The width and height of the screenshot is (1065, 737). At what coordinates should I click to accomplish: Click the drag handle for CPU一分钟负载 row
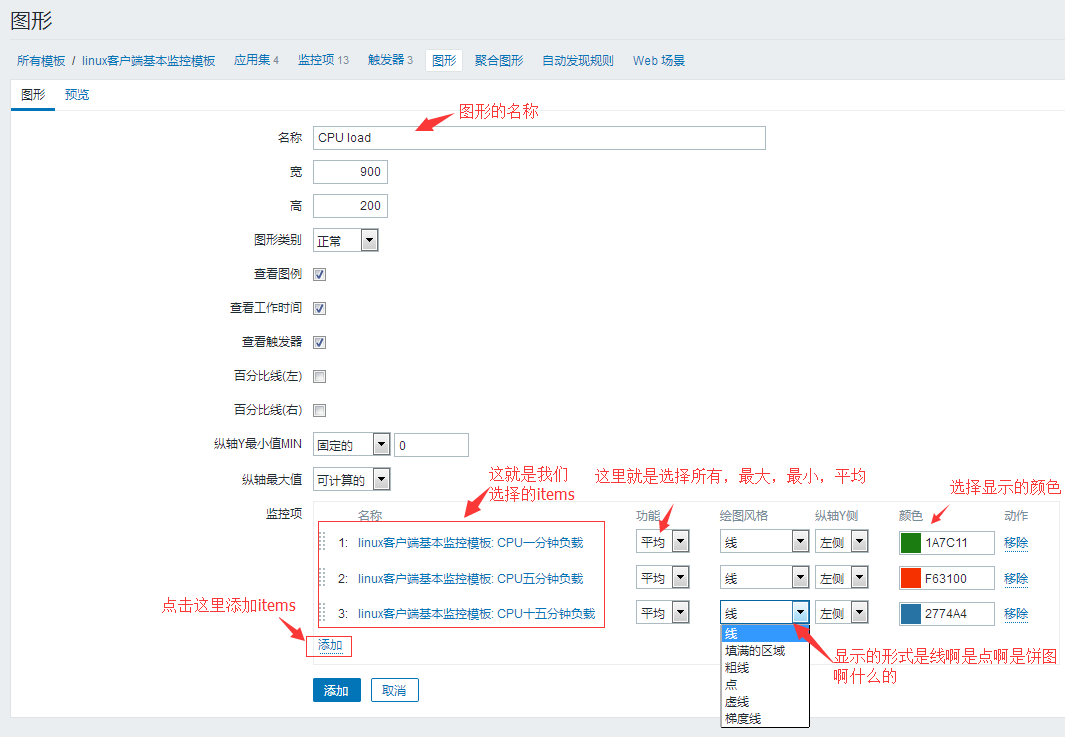323,542
